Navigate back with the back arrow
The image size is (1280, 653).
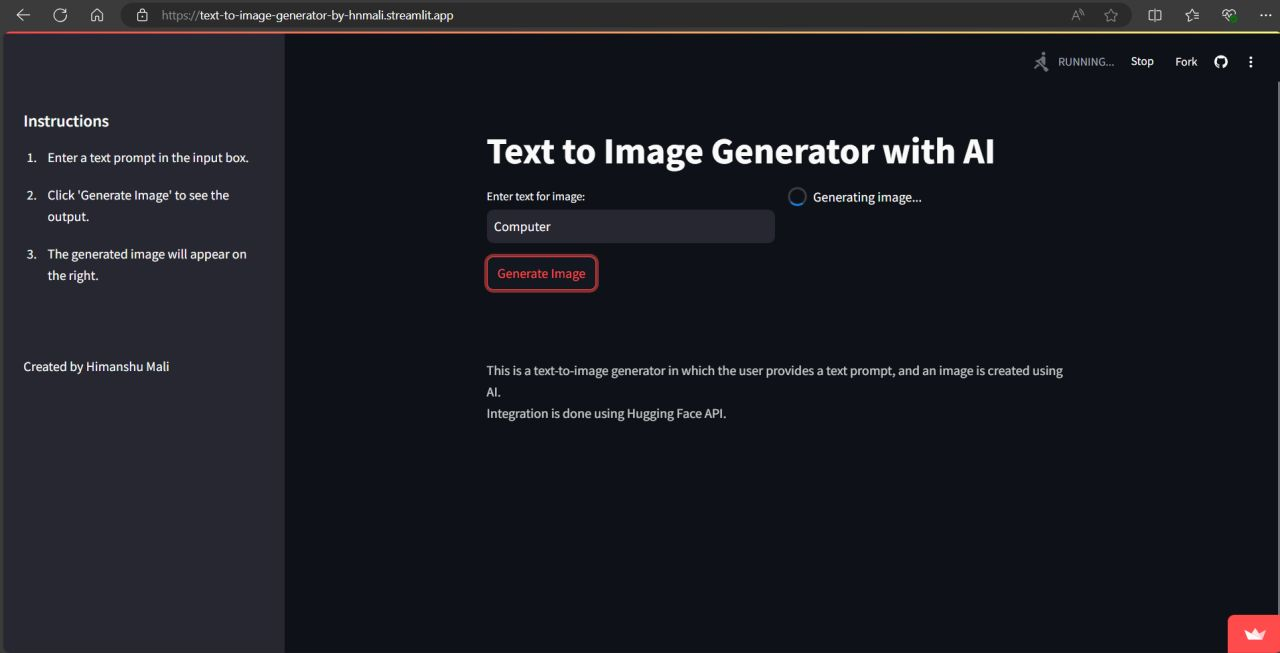22,15
